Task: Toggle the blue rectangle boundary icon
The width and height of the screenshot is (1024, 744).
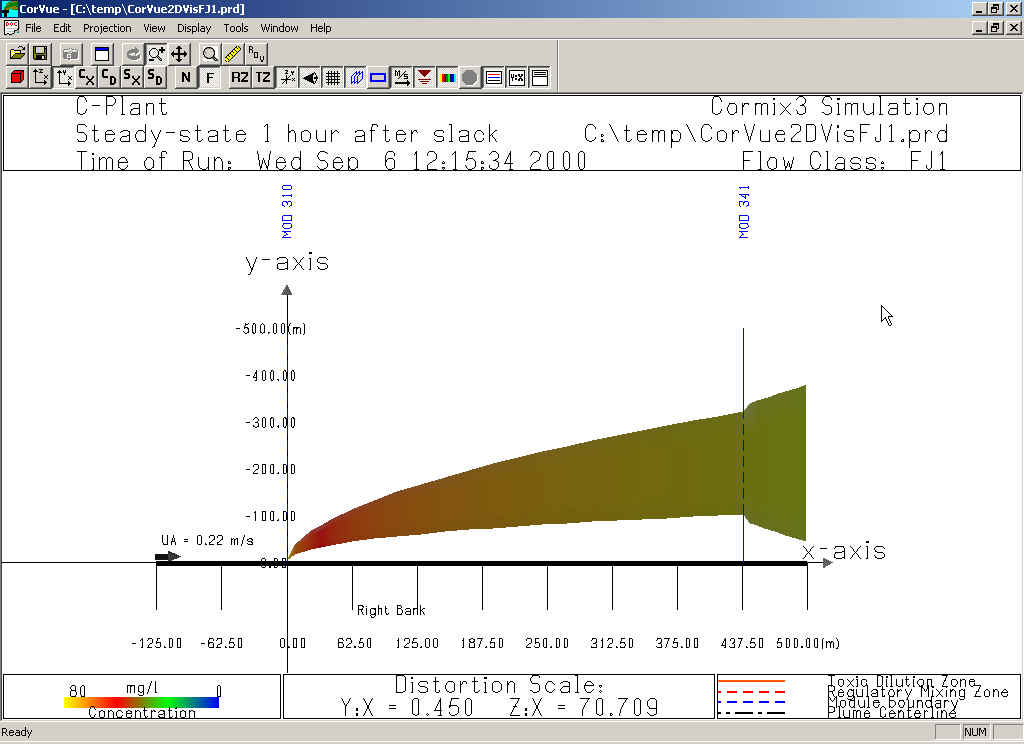Action: (x=379, y=77)
